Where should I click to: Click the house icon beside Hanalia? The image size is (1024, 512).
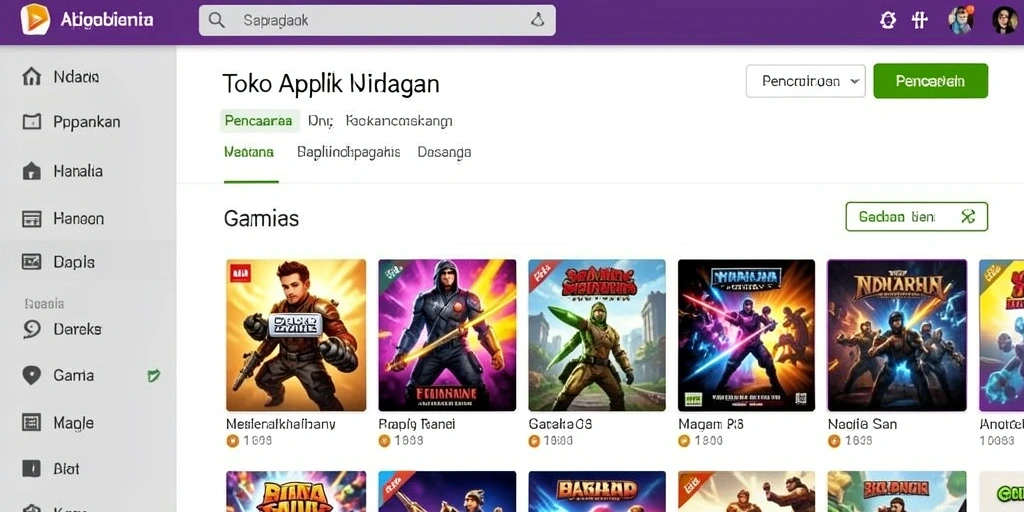(x=31, y=171)
